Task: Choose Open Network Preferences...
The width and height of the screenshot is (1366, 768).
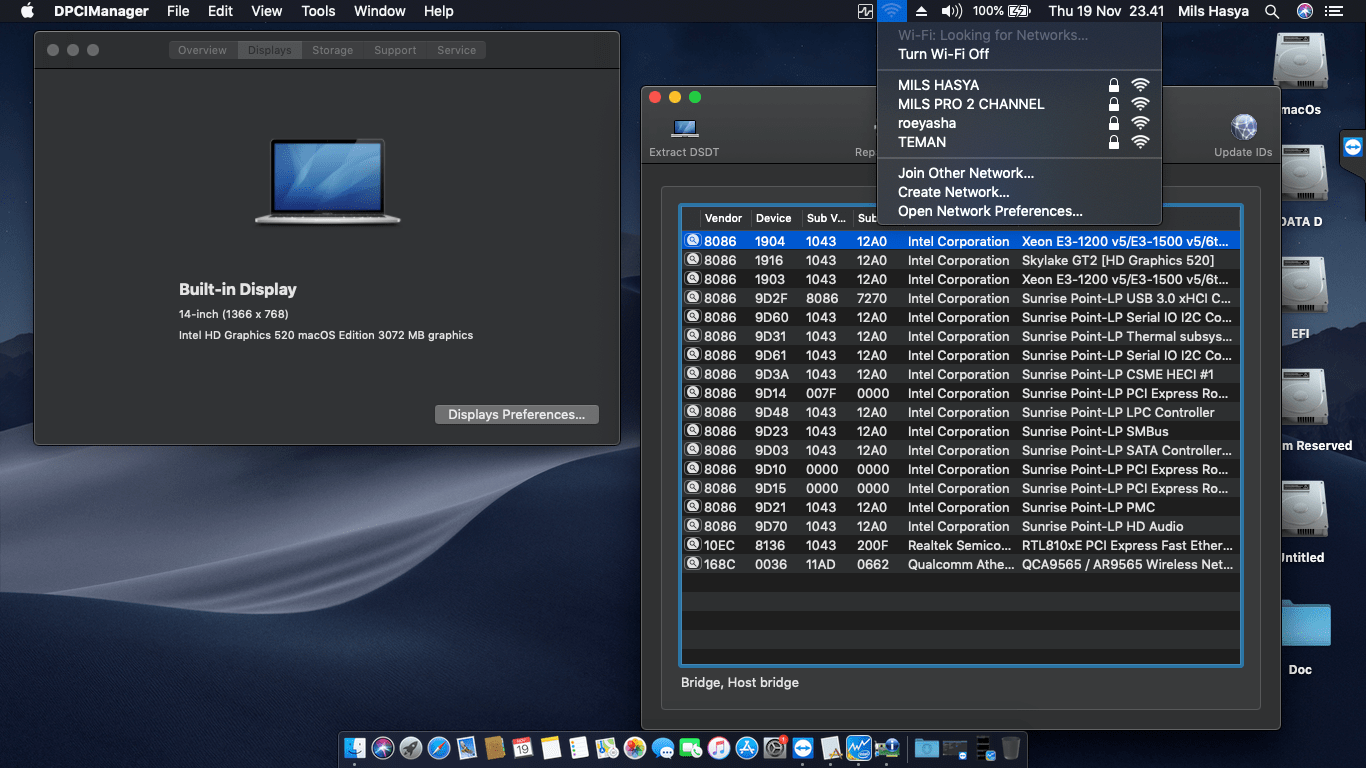Action: (x=1019, y=211)
